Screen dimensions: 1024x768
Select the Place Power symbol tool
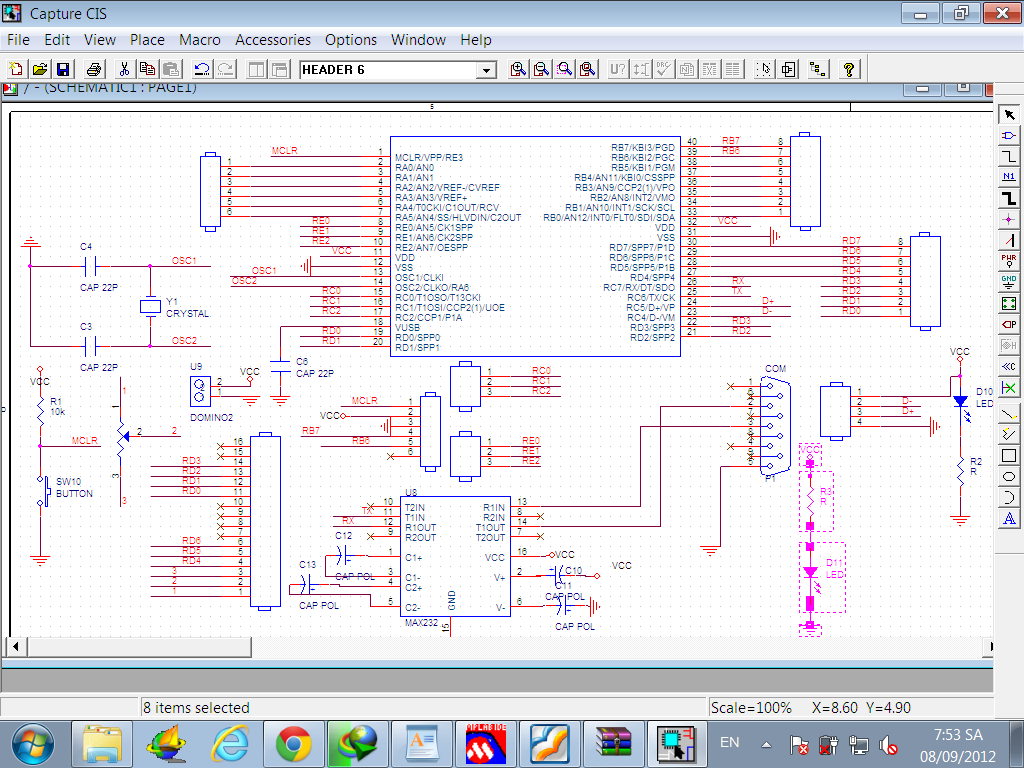pos(1009,261)
